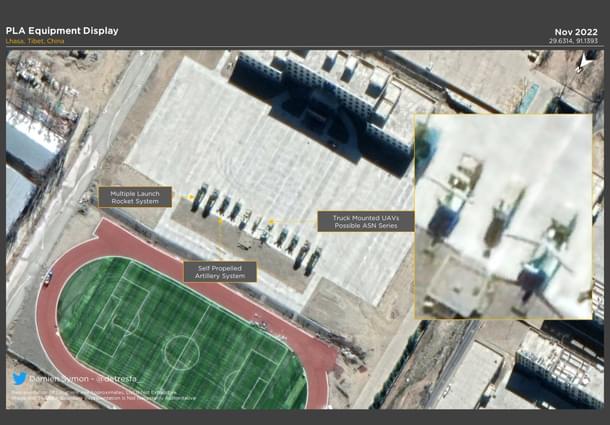Click the yellow marker near the rocket launchers

click(191, 197)
